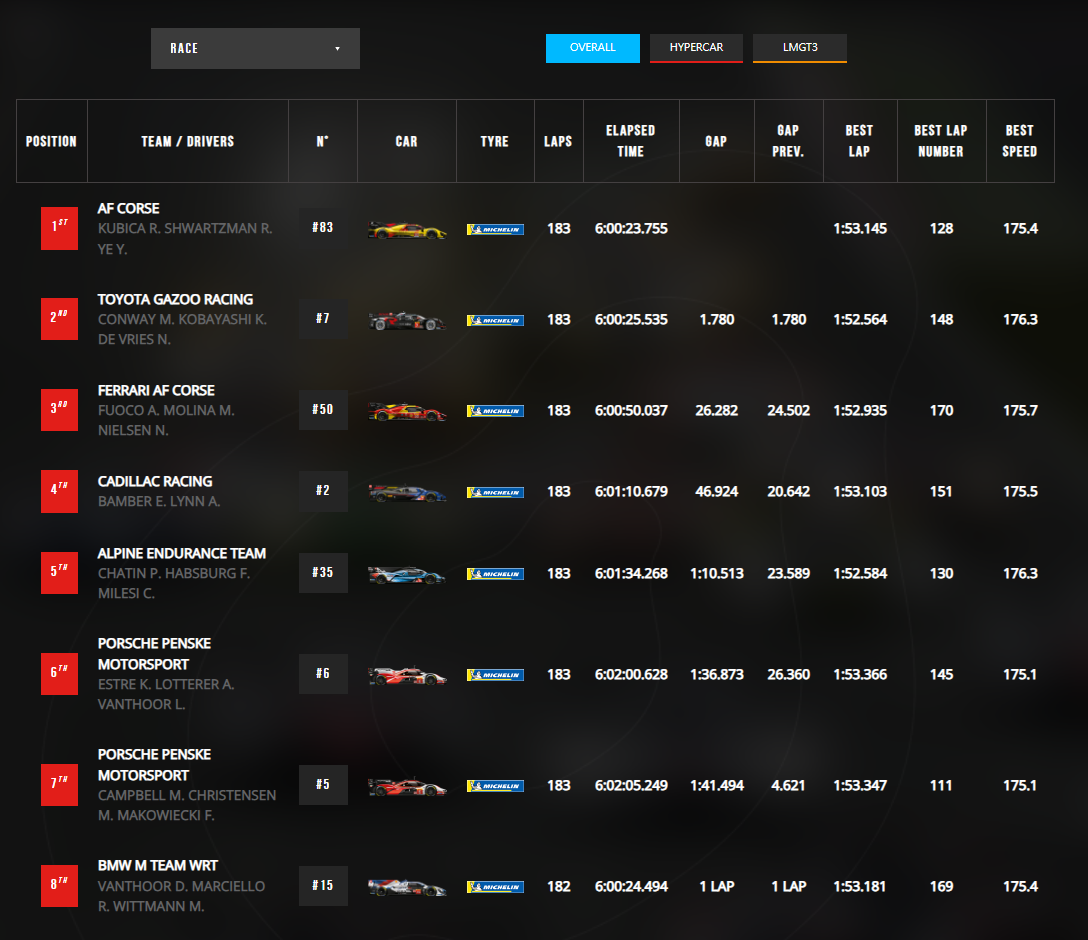
Task: Click drivers KUBICA R. SHWARTZMAN R. text
Action: [x=185, y=228]
